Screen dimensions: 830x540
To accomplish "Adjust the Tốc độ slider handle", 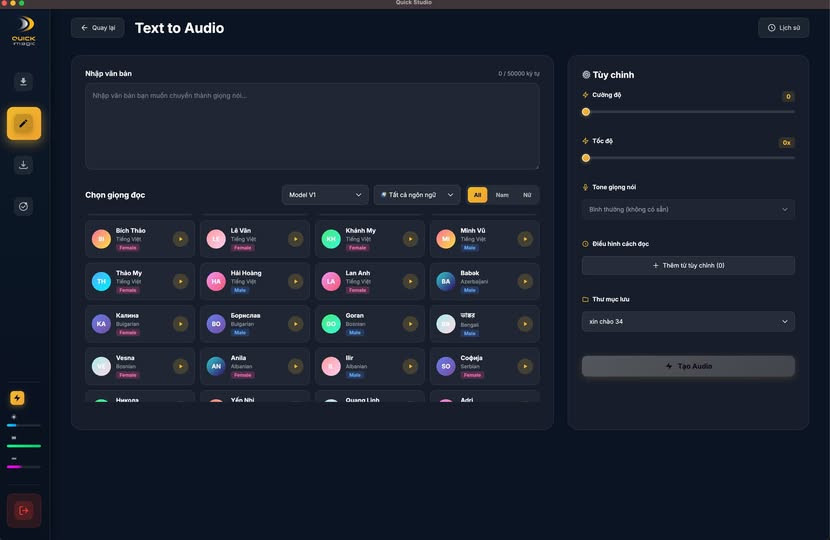I will pyautogui.click(x=586, y=158).
